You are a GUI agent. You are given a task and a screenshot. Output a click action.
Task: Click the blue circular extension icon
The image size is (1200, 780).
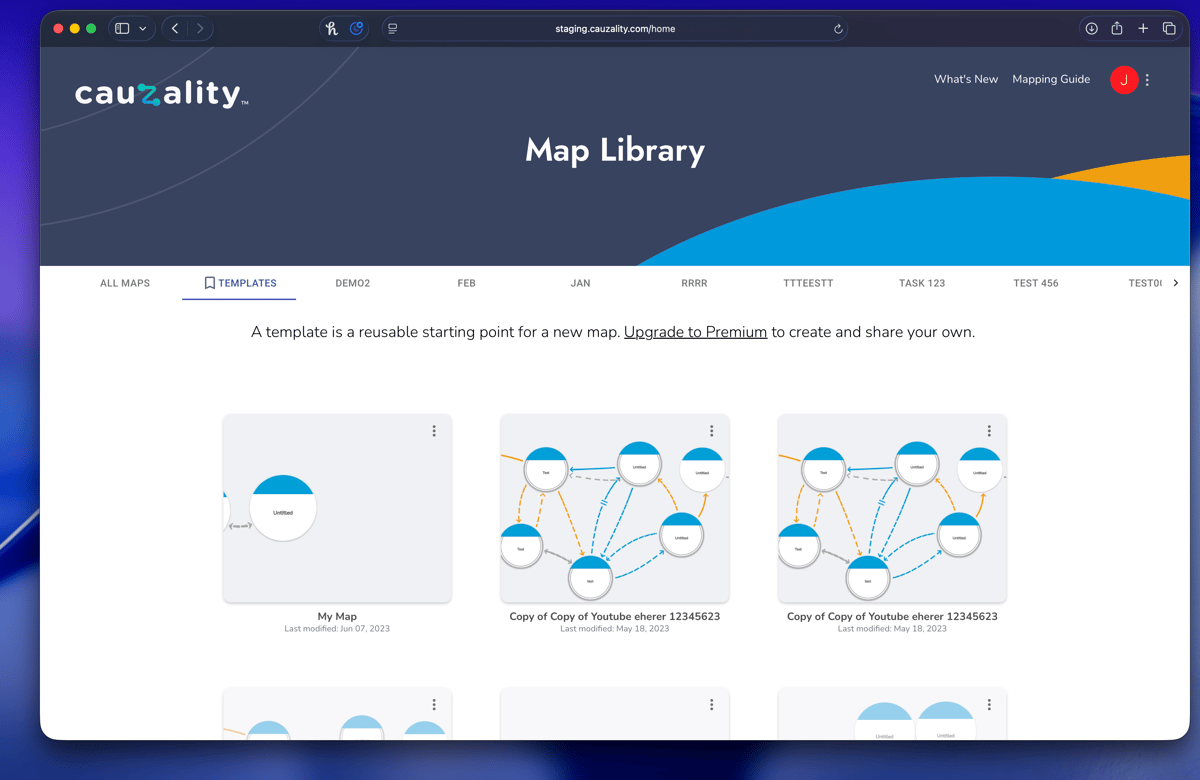pos(357,29)
